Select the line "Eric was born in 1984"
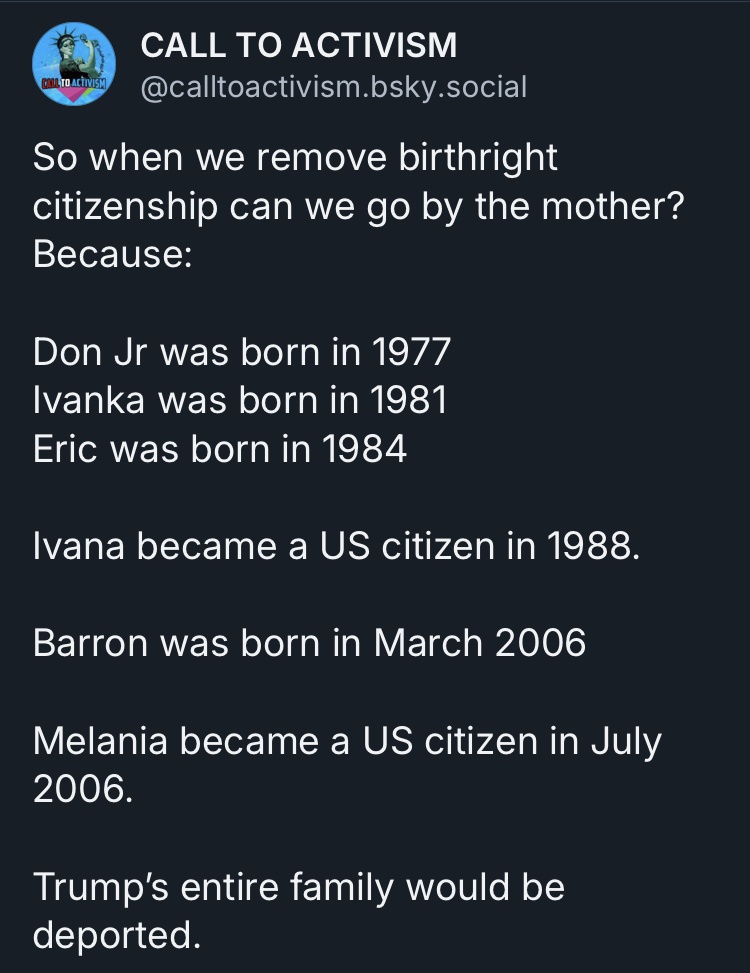The width and height of the screenshot is (750, 973). point(220,449)
